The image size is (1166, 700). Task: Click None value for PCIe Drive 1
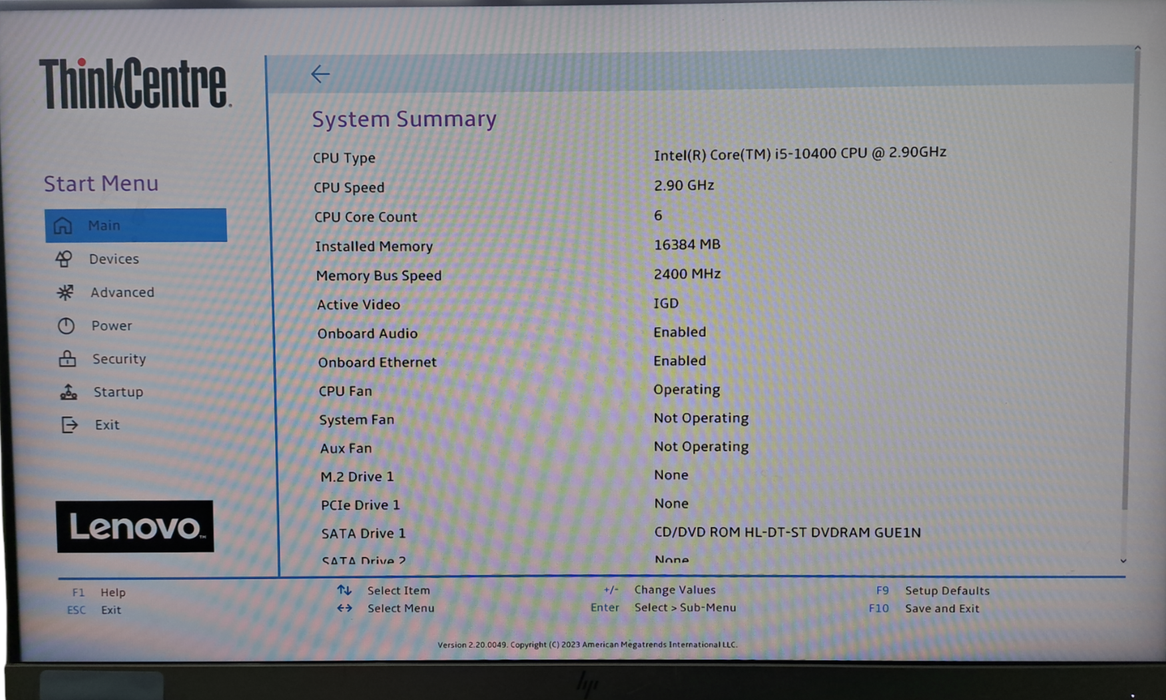tap(671, 504)
